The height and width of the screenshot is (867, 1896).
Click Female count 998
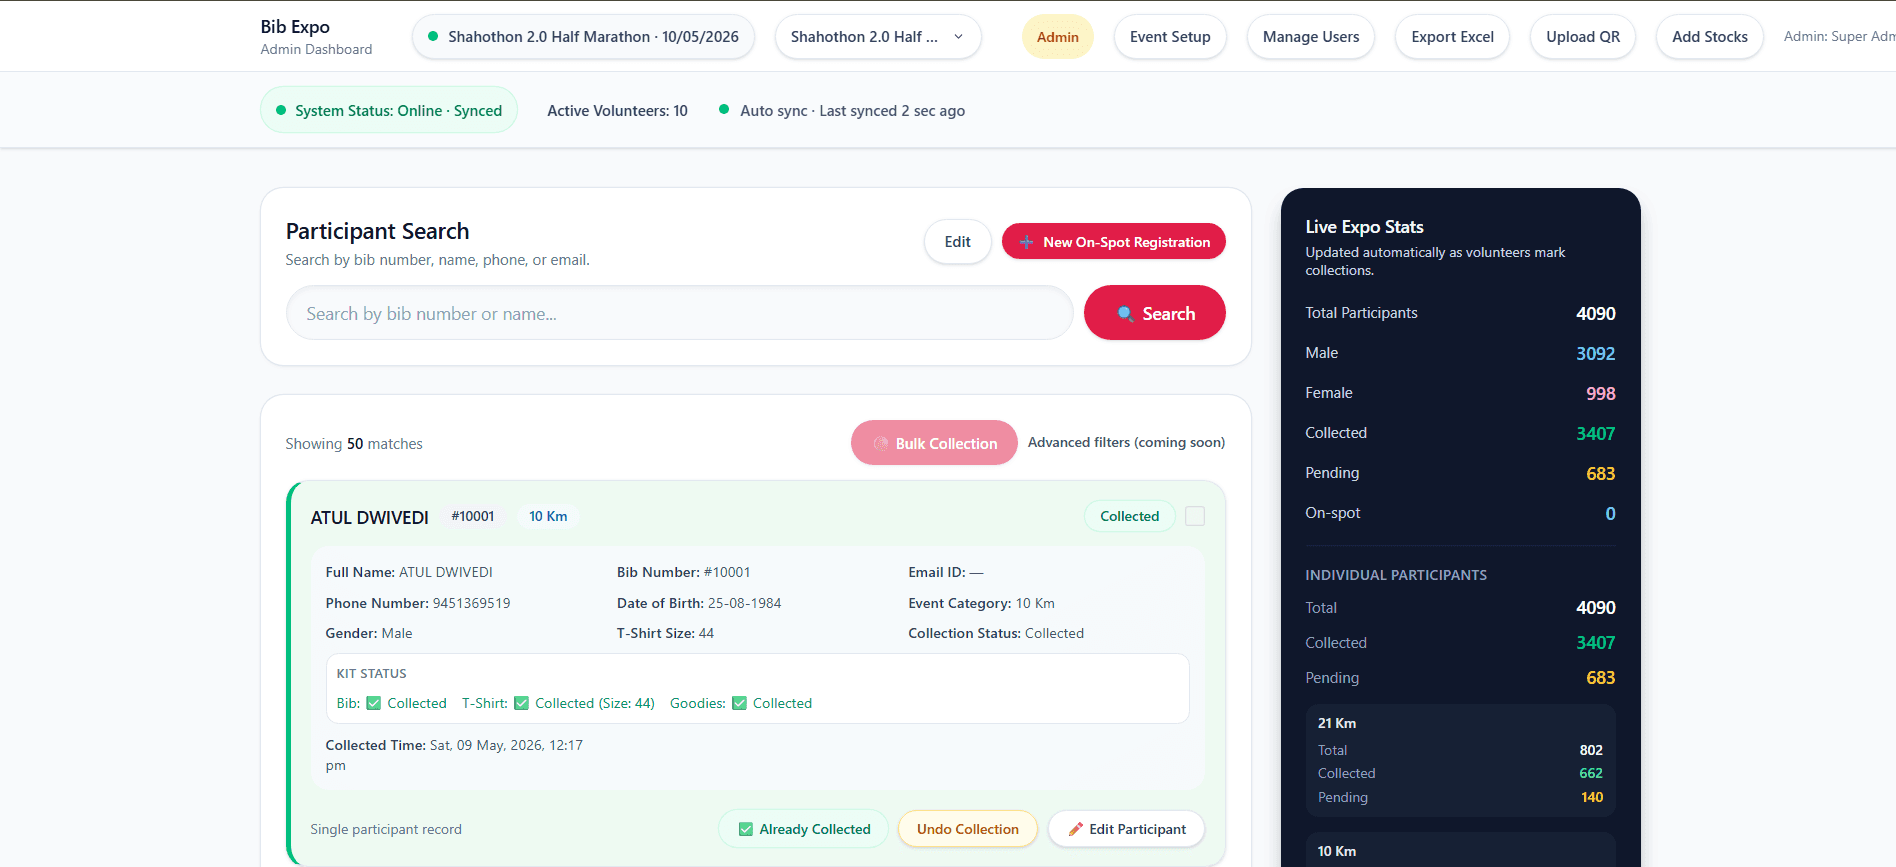point(1601,393)
